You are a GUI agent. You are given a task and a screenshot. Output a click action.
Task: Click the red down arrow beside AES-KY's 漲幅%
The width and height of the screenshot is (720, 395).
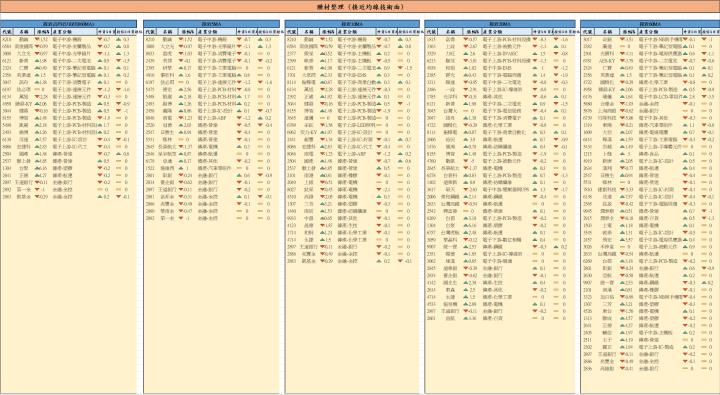click(x=623, y=61)
